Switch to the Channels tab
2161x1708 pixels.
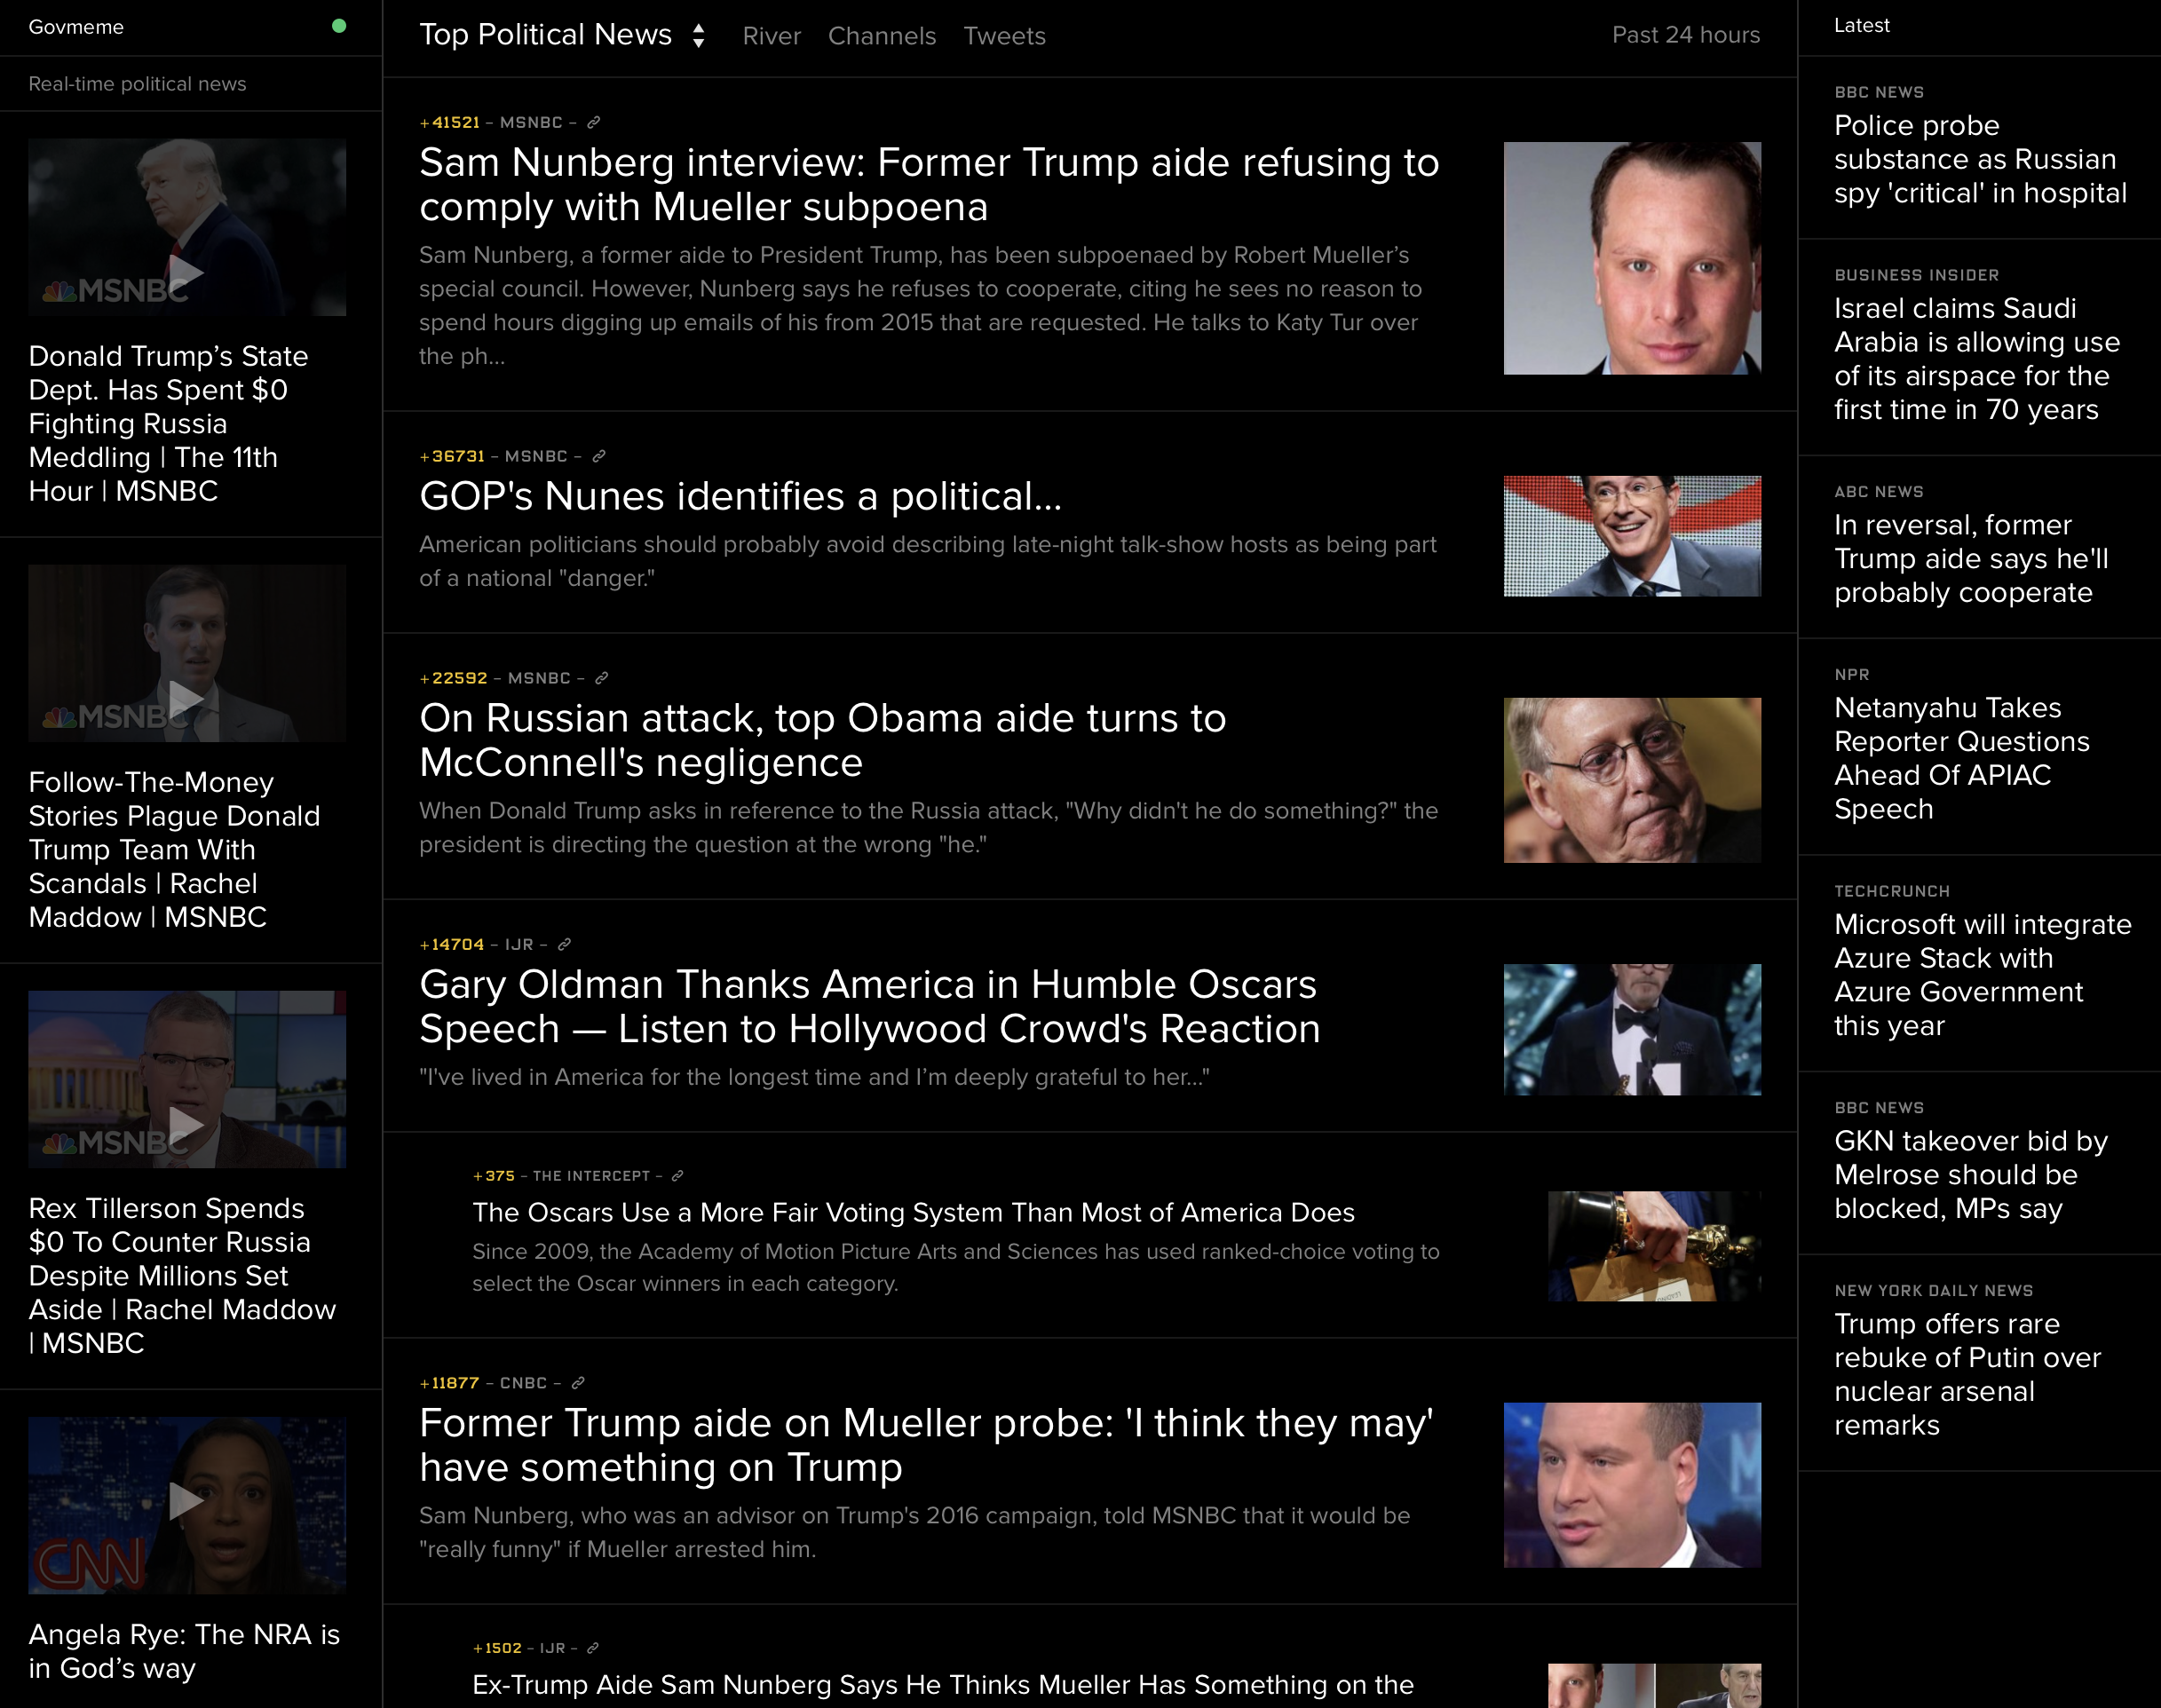pos(881,36)
